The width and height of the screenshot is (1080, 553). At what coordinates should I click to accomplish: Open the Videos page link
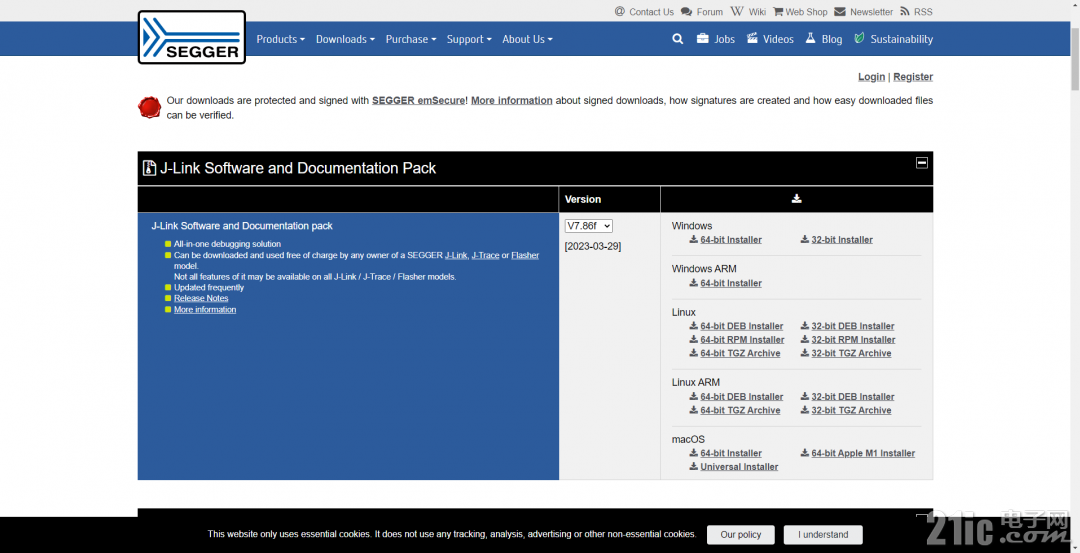click(x=778, y=39)
